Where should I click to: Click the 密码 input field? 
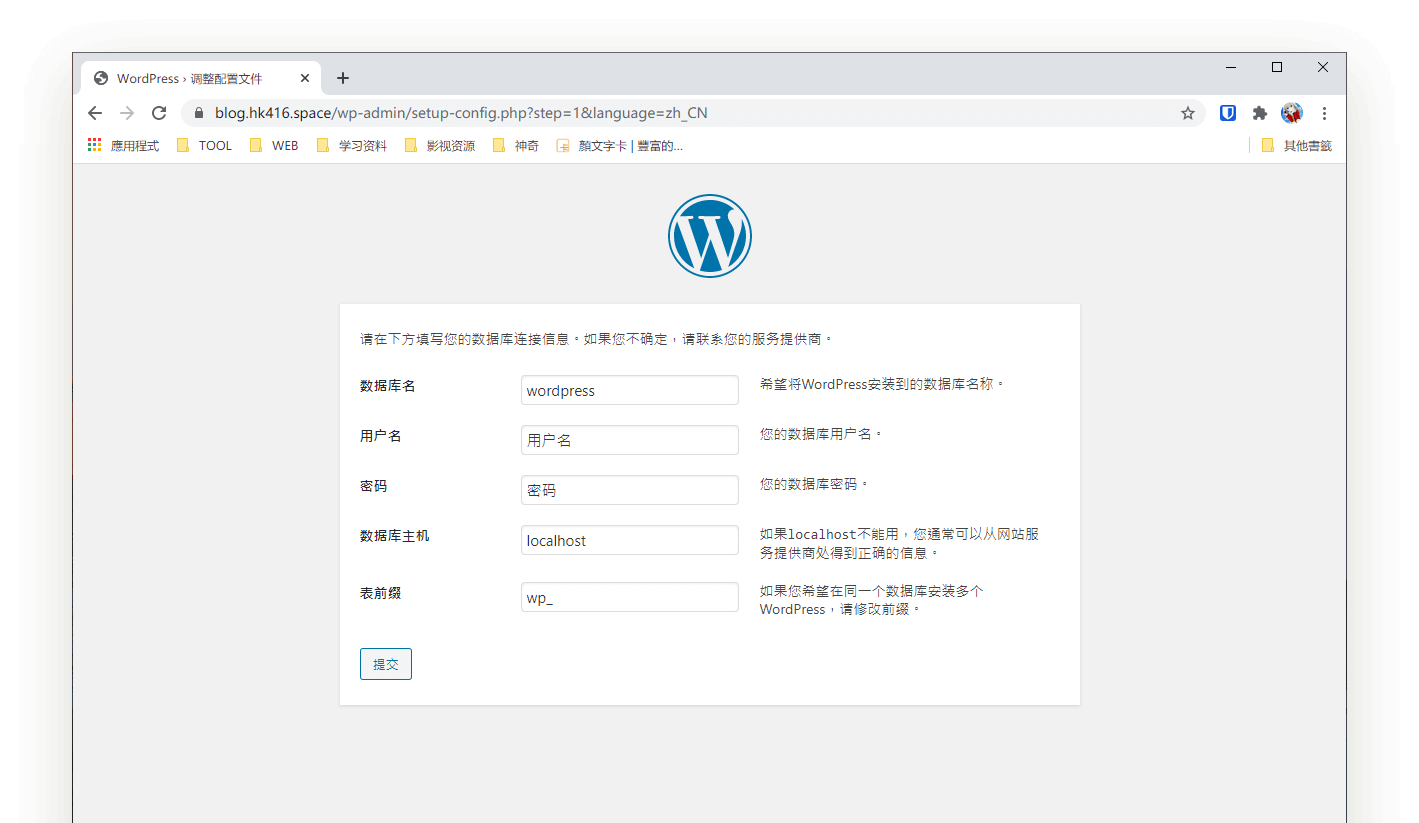click(630, 490)
